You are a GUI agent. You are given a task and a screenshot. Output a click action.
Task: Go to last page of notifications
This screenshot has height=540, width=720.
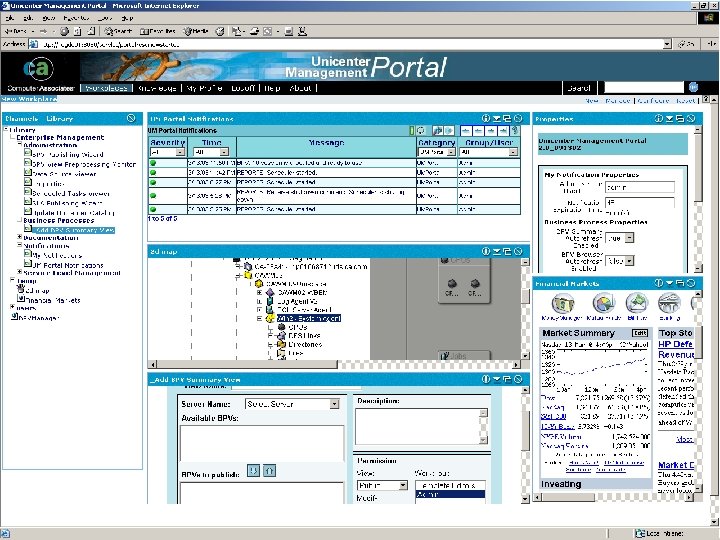click(503, 131)
